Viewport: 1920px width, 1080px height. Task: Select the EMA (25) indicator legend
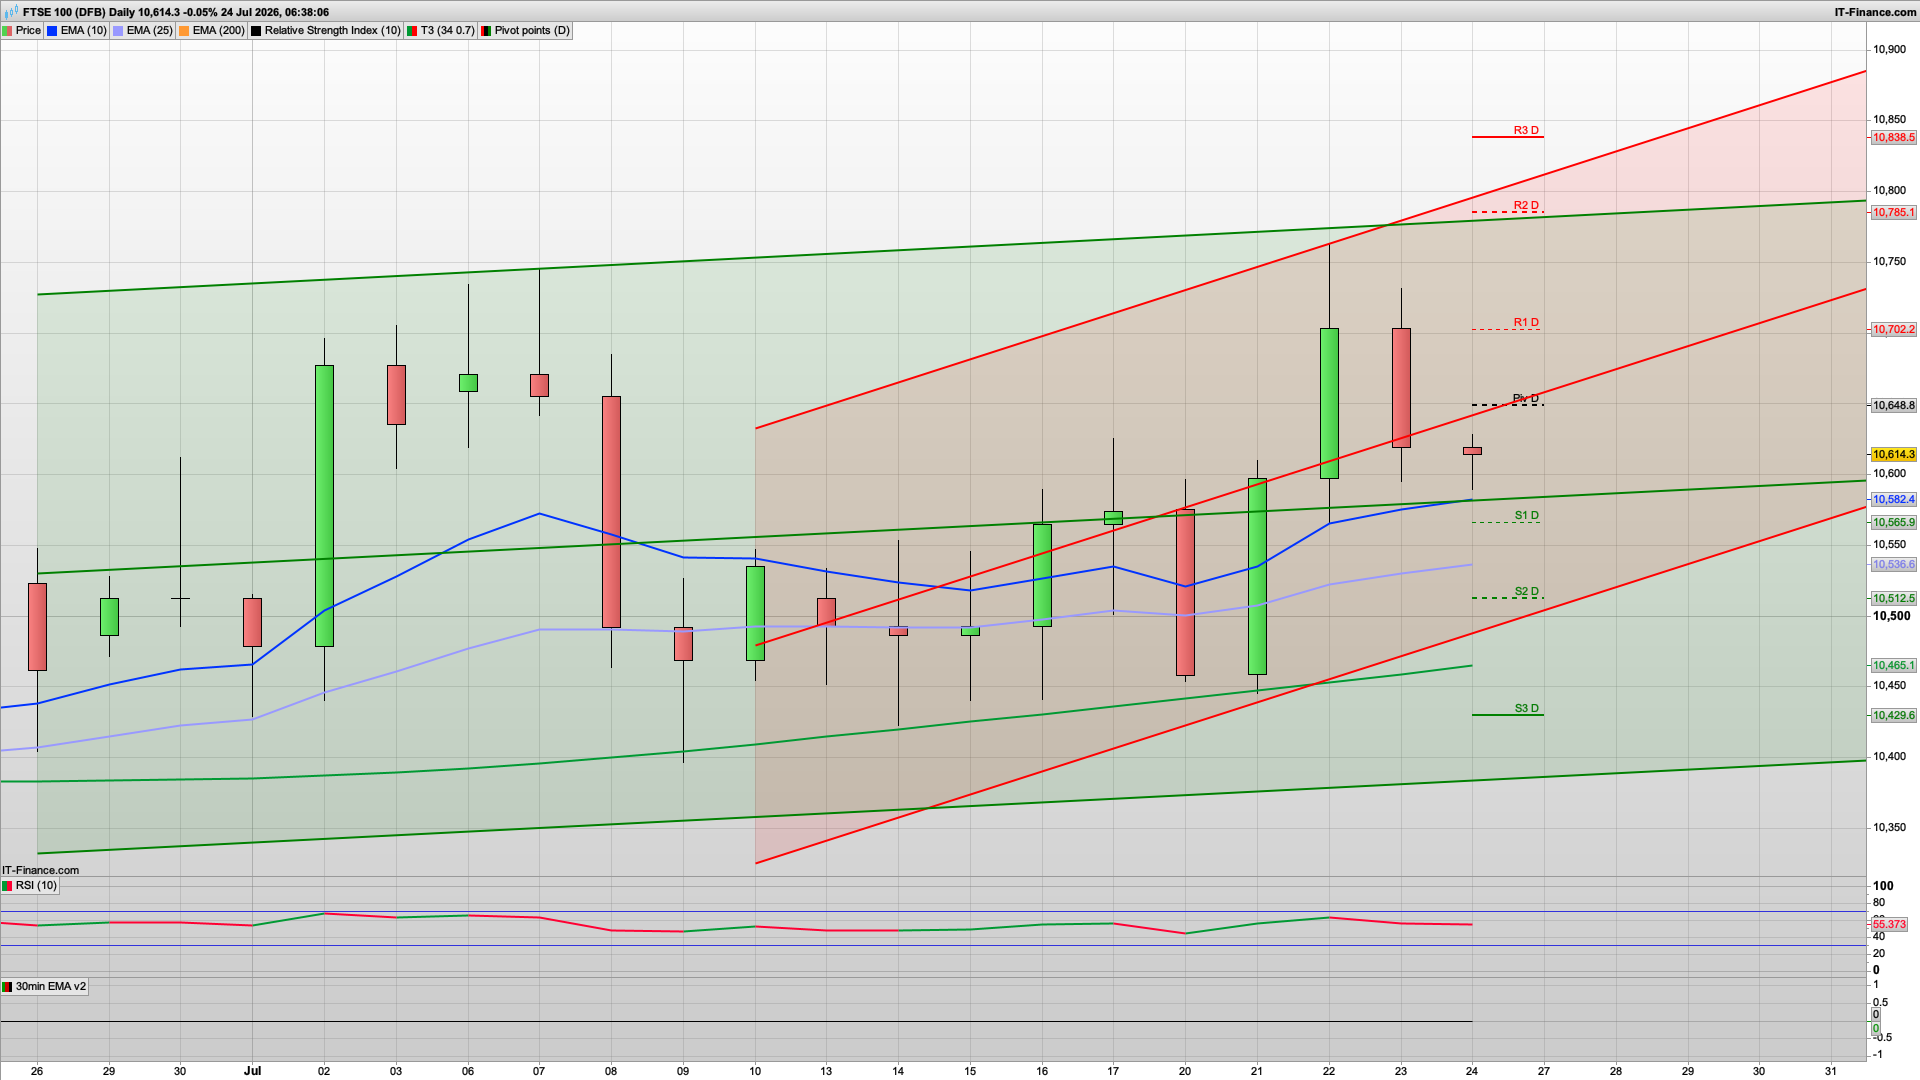click(143, 31)
